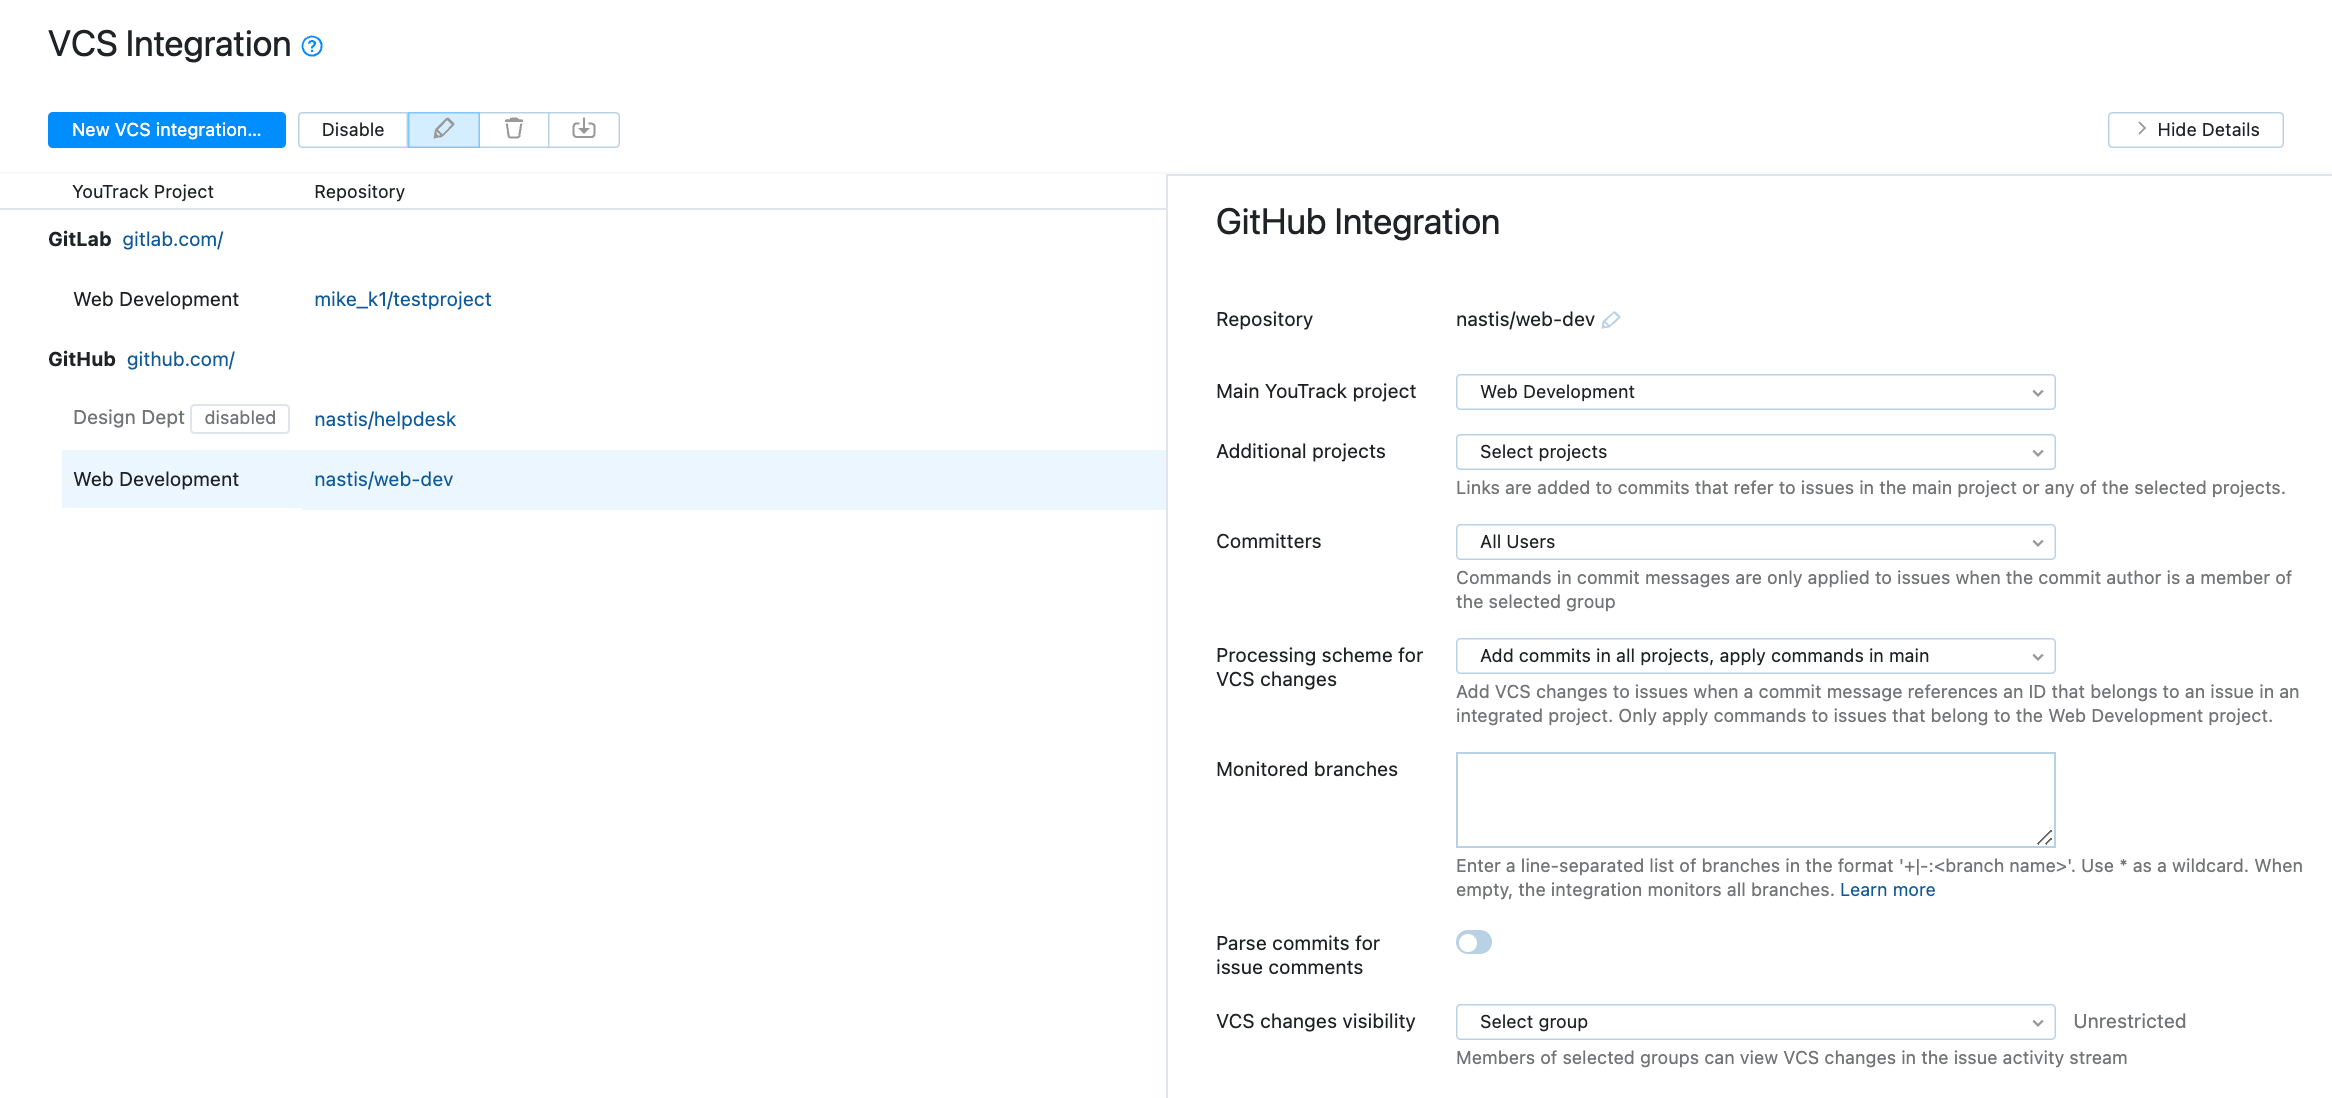The image size is (2332, 1098).
Task: Click the delete trash icon in toolbar
Action: [514, 129]
